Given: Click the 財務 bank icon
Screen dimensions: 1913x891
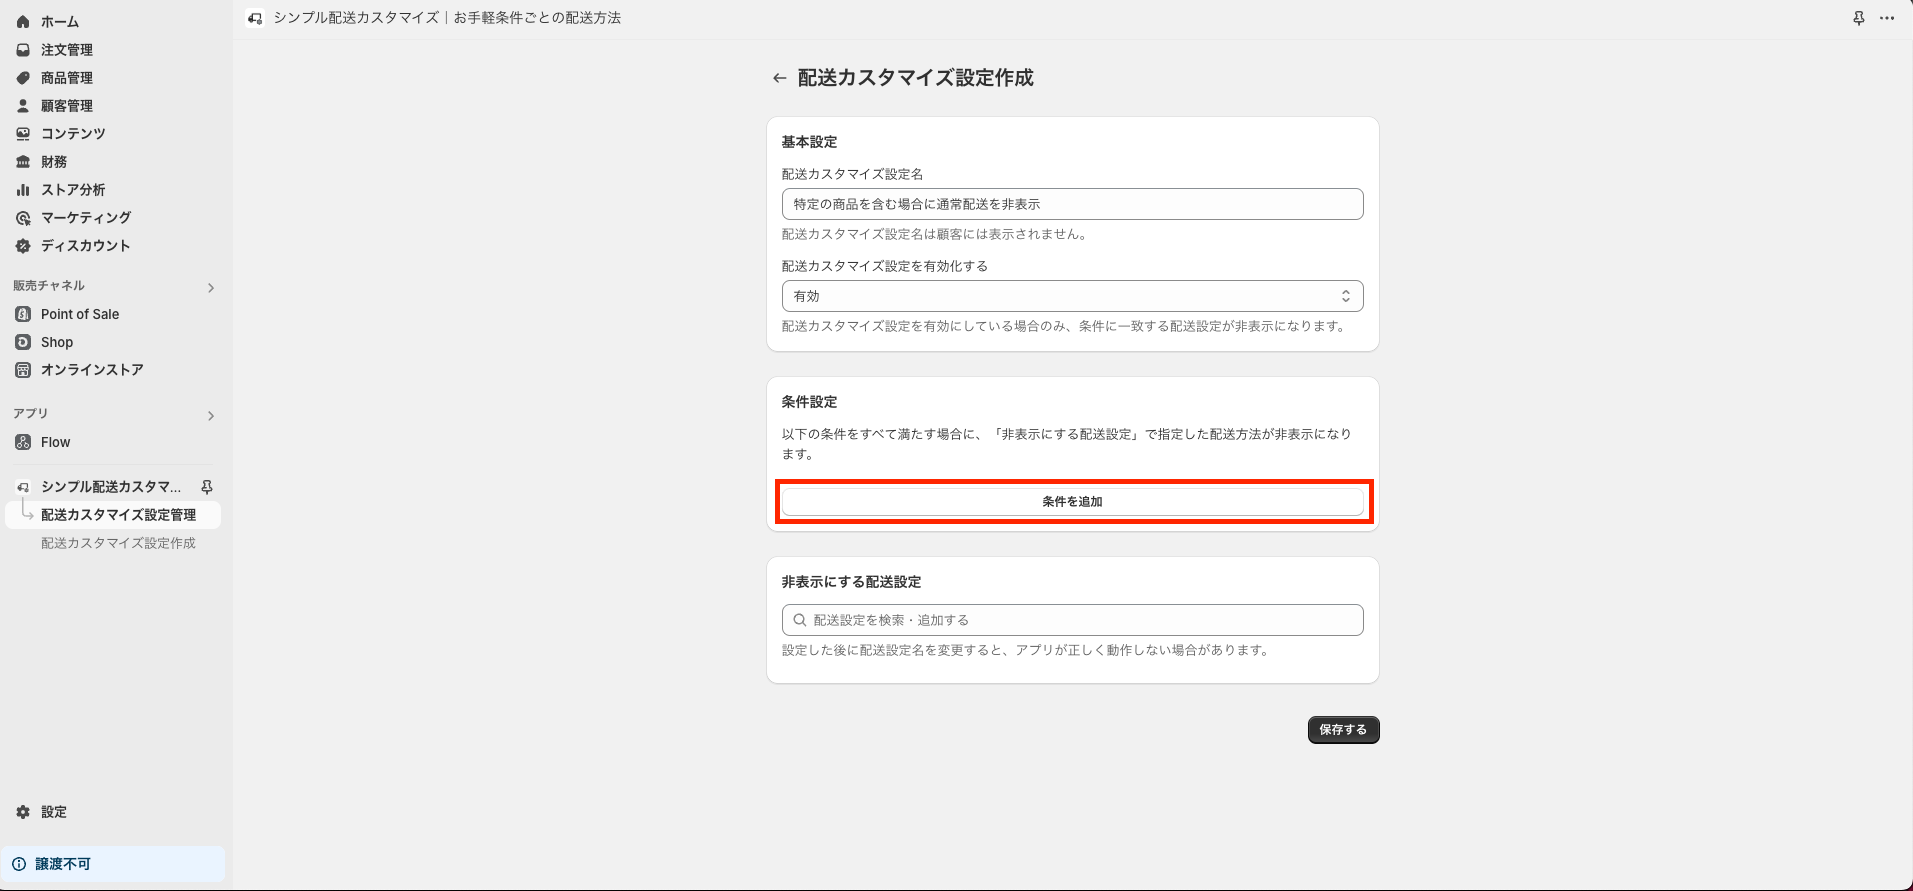Looking at the screenshot, I should [x=23, y=162].
